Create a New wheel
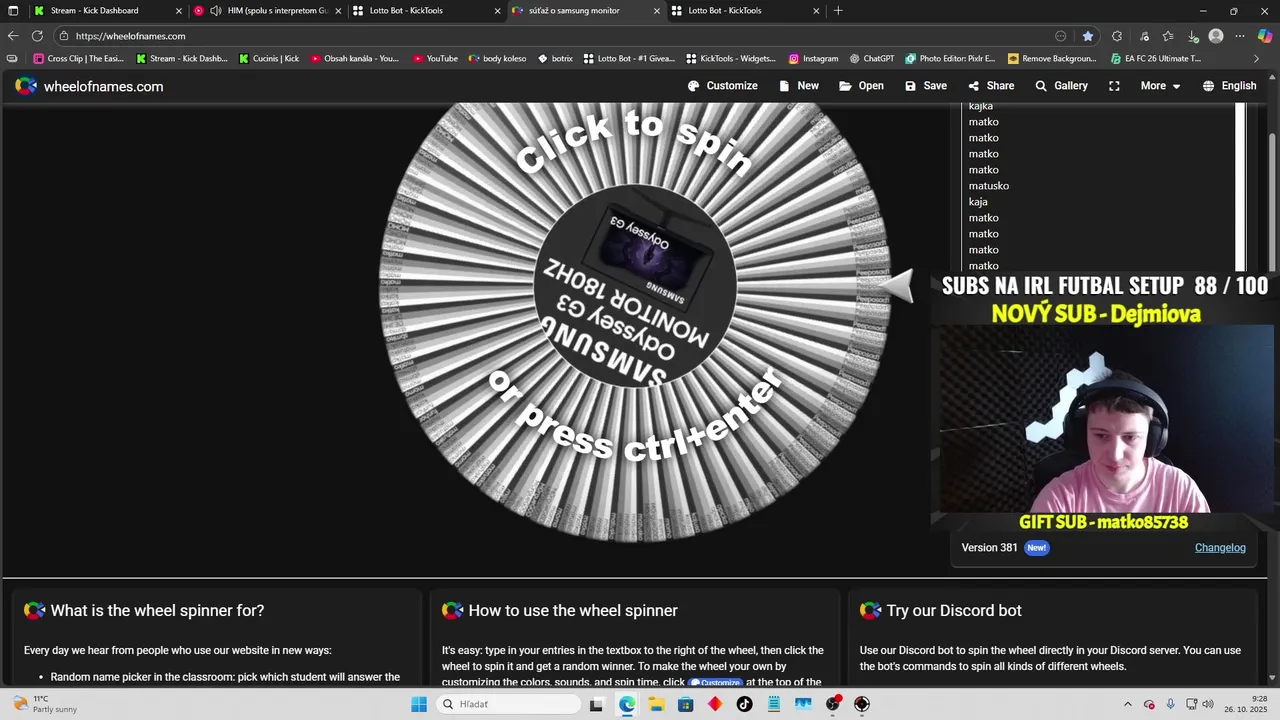Screen dimensions: 1280x720 [798, 86]
